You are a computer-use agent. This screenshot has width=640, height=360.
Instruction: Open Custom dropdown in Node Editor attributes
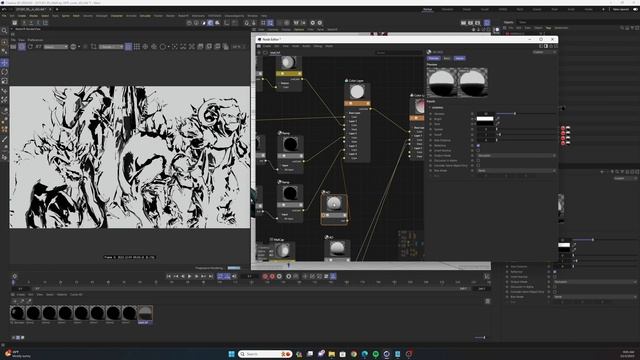pyautogui.click(x=544, y=52)
